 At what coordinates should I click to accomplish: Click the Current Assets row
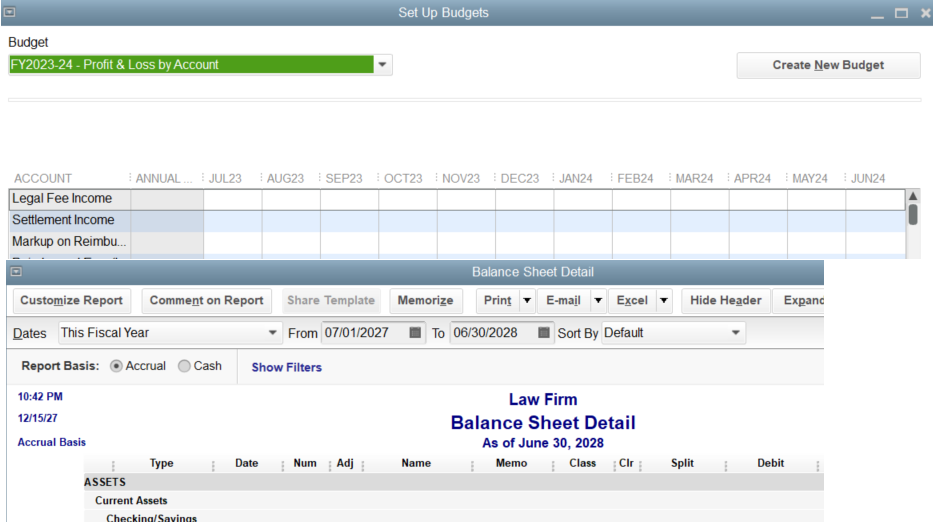tap(453, 501)
